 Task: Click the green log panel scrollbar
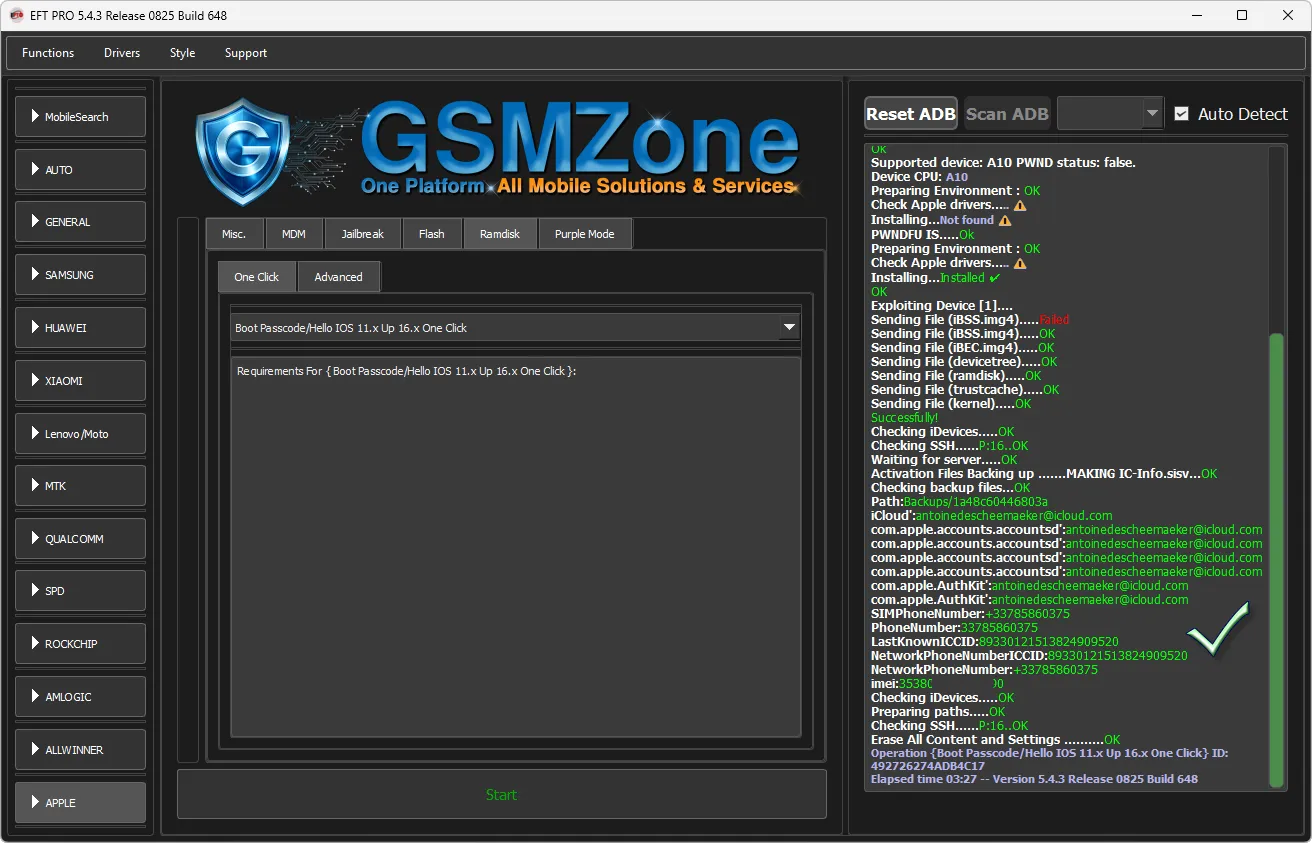coord(1276,560)
